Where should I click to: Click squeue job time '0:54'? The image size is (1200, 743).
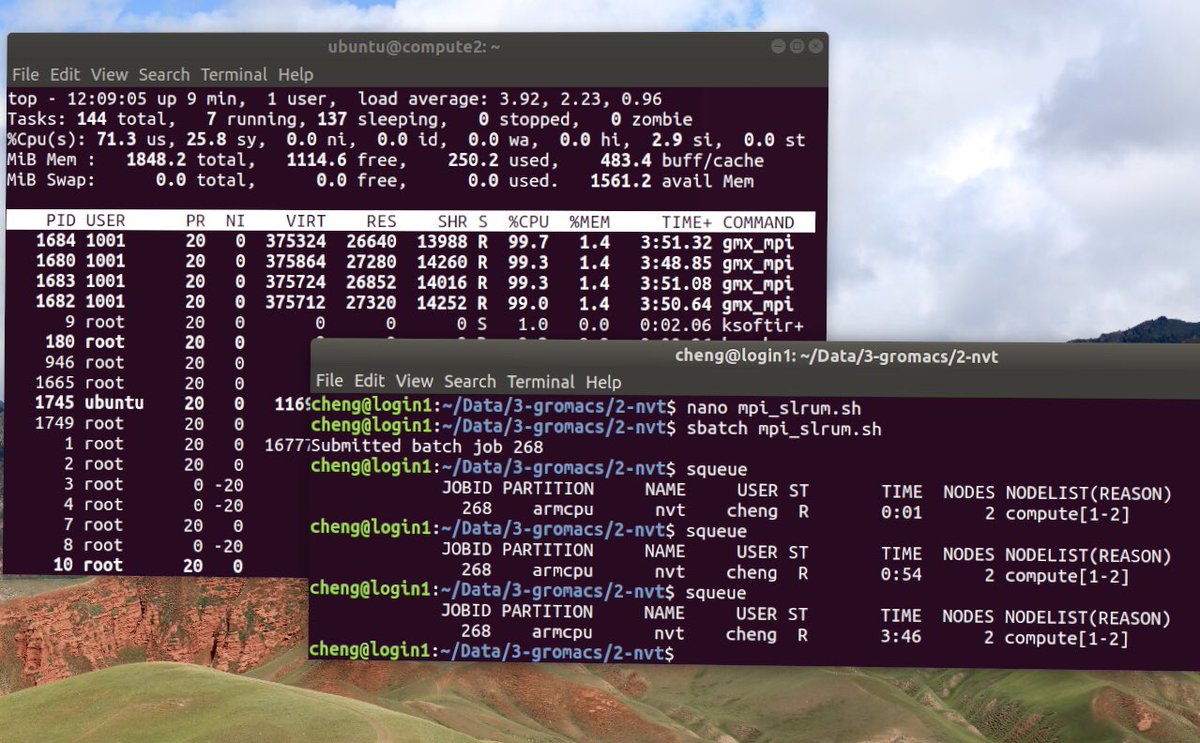[x=901, y=575]
